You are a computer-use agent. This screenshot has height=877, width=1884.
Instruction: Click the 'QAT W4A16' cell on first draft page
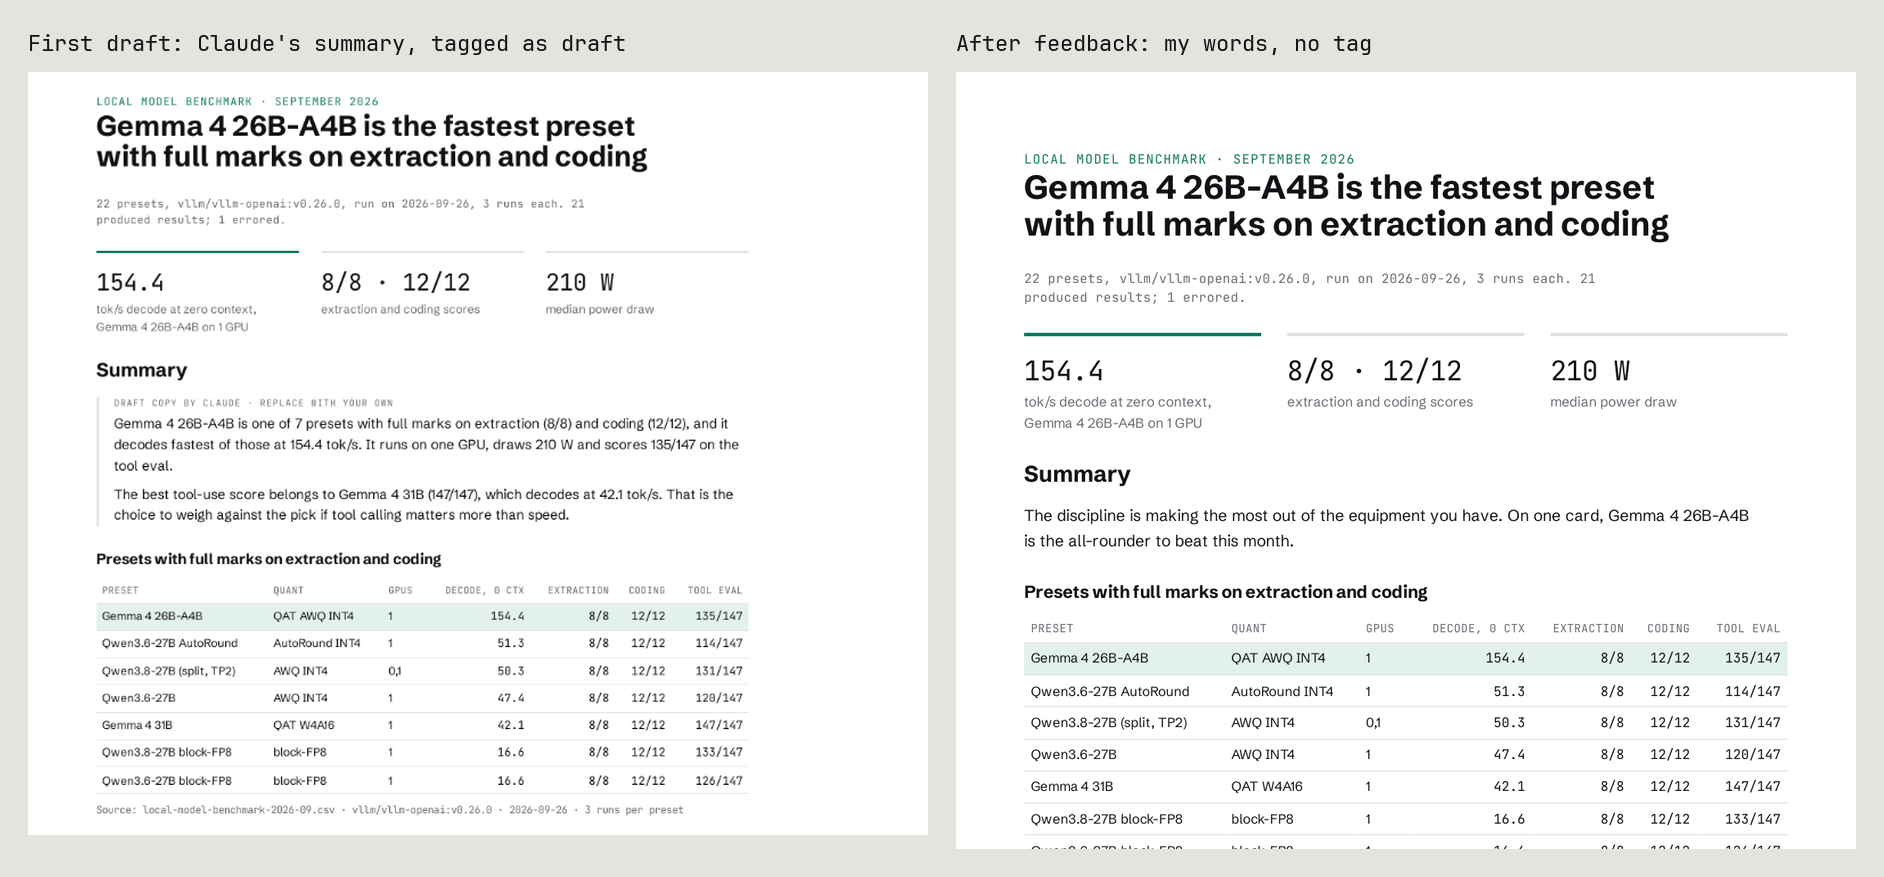tap(304, 725)
